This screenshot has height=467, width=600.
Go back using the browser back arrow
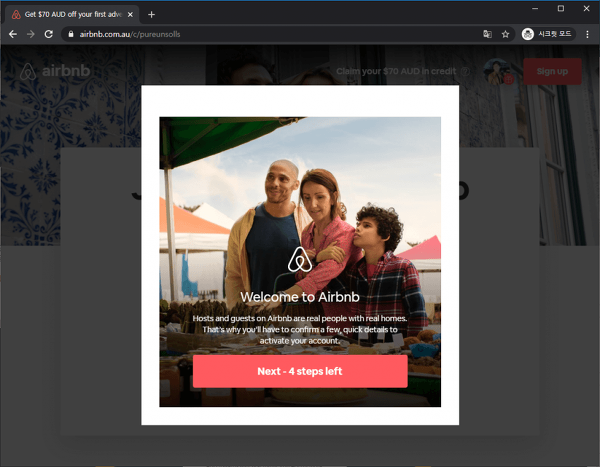(x=13, y=34)
